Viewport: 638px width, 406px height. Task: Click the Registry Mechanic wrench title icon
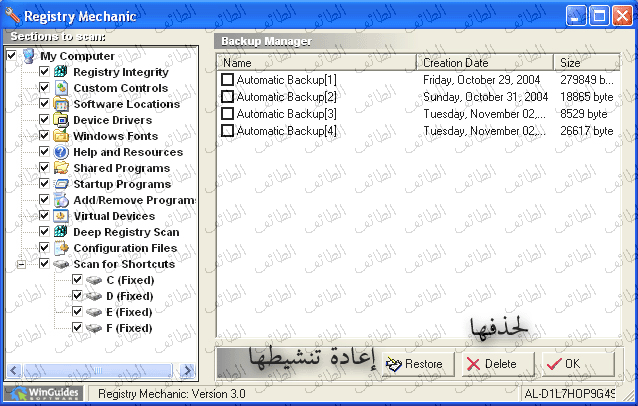coord(12,15)
